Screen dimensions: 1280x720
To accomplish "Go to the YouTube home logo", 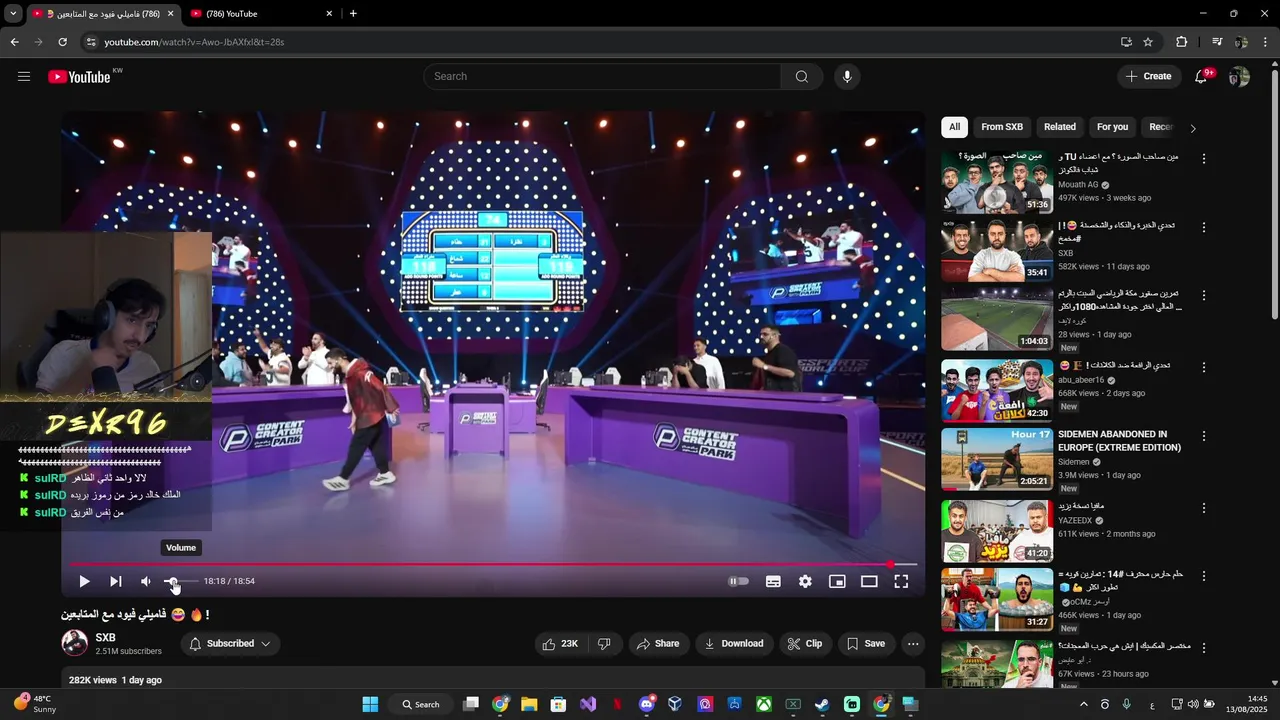I will click(79, 77).
